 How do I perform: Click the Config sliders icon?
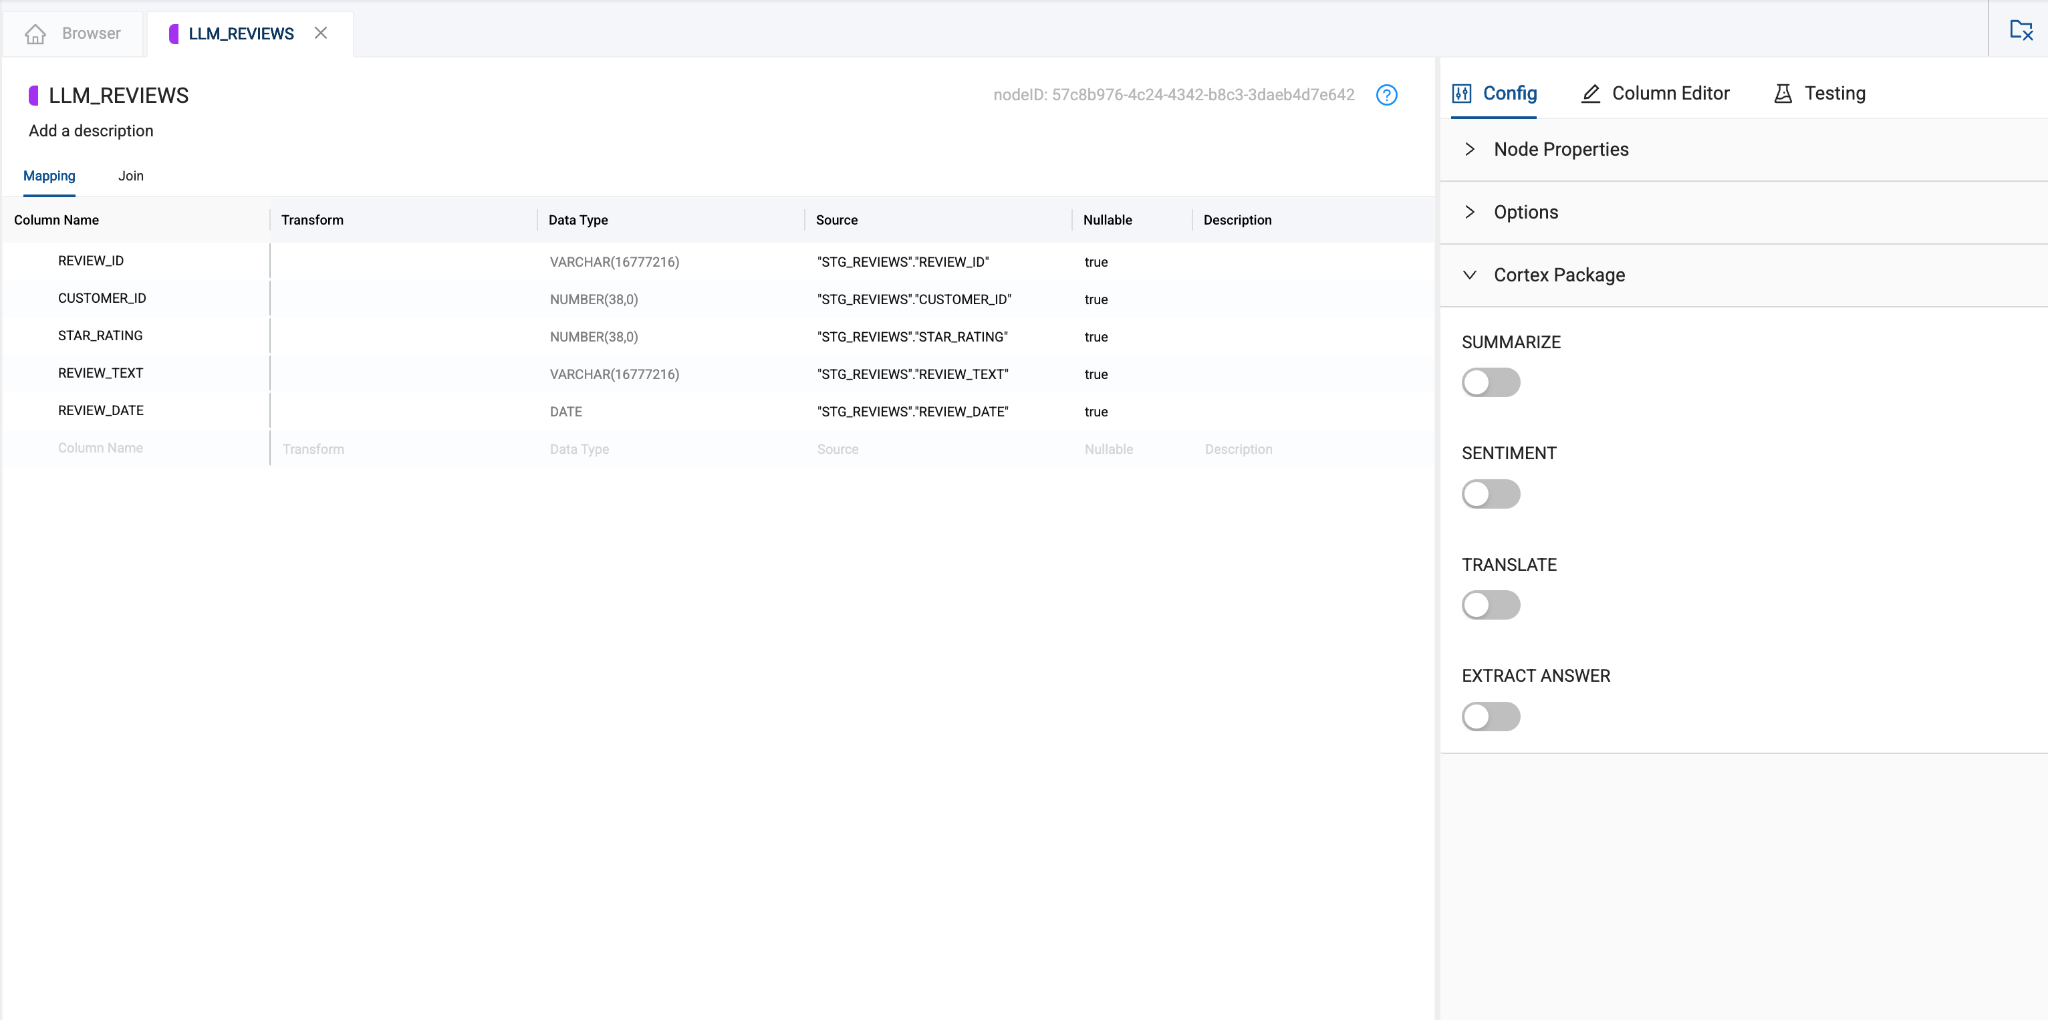pos(1462,93)
